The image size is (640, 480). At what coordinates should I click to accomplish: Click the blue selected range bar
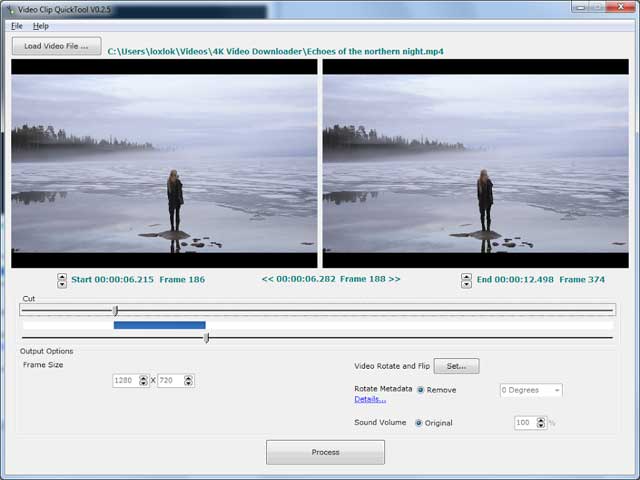pos(160,325)
